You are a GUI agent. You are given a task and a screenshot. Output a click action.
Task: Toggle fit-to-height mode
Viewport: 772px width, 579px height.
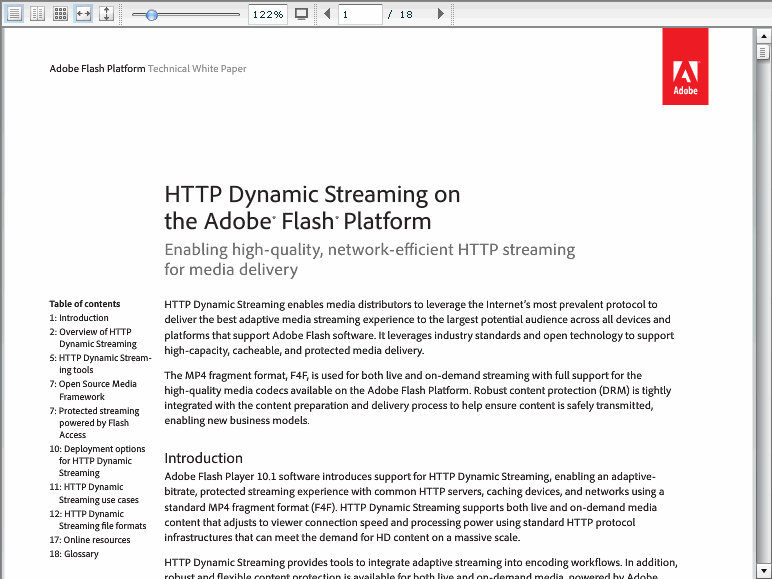pos(106,14)
